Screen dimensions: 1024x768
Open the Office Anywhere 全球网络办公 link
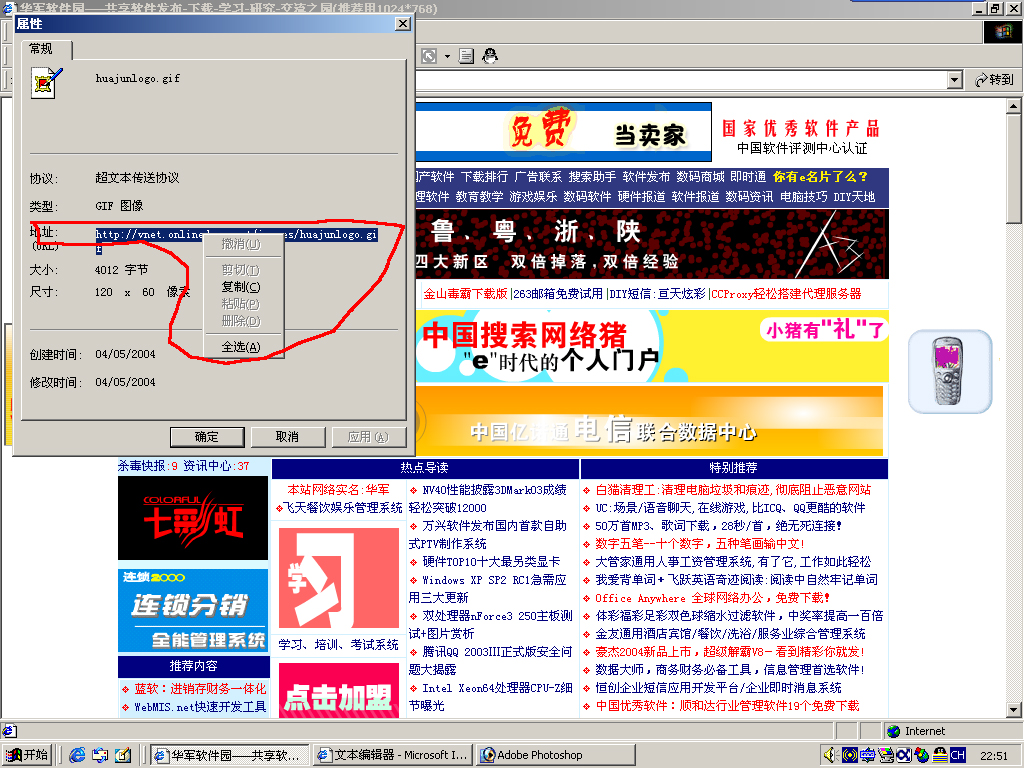point(712,598)
